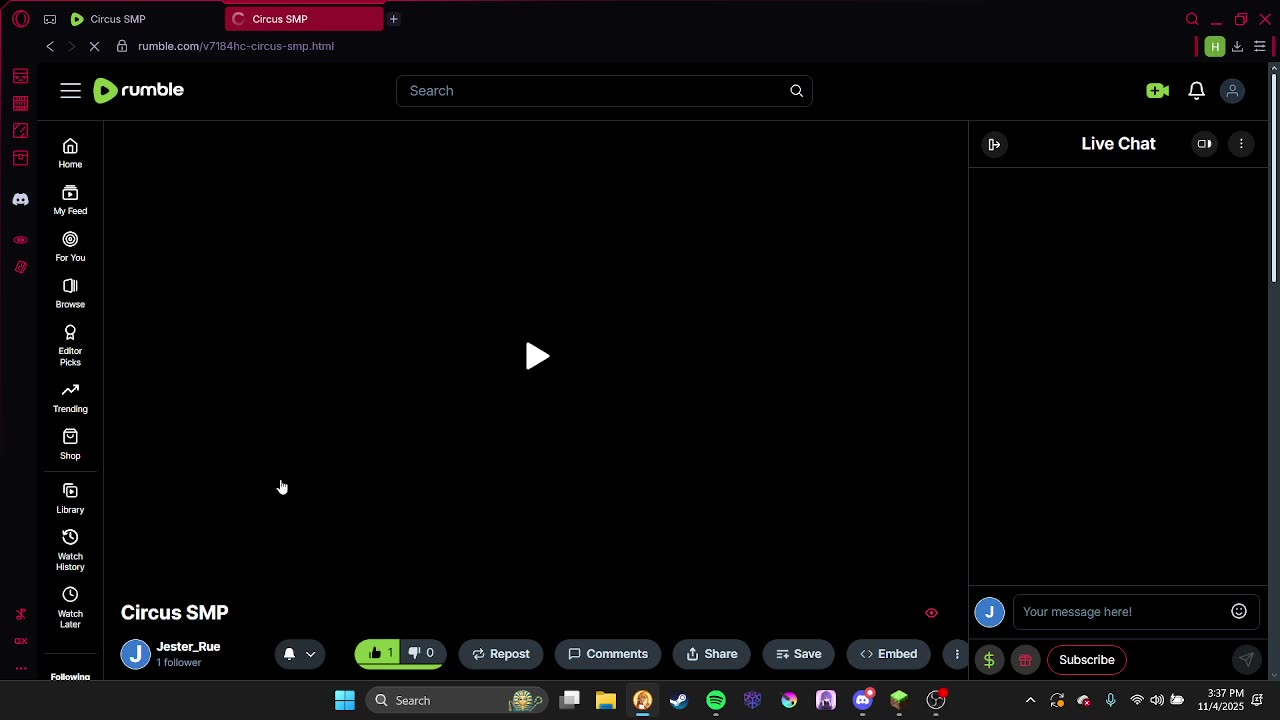
Task: Open the Rumble Shop
Action: pyautogui.click(x=70, y=444)
